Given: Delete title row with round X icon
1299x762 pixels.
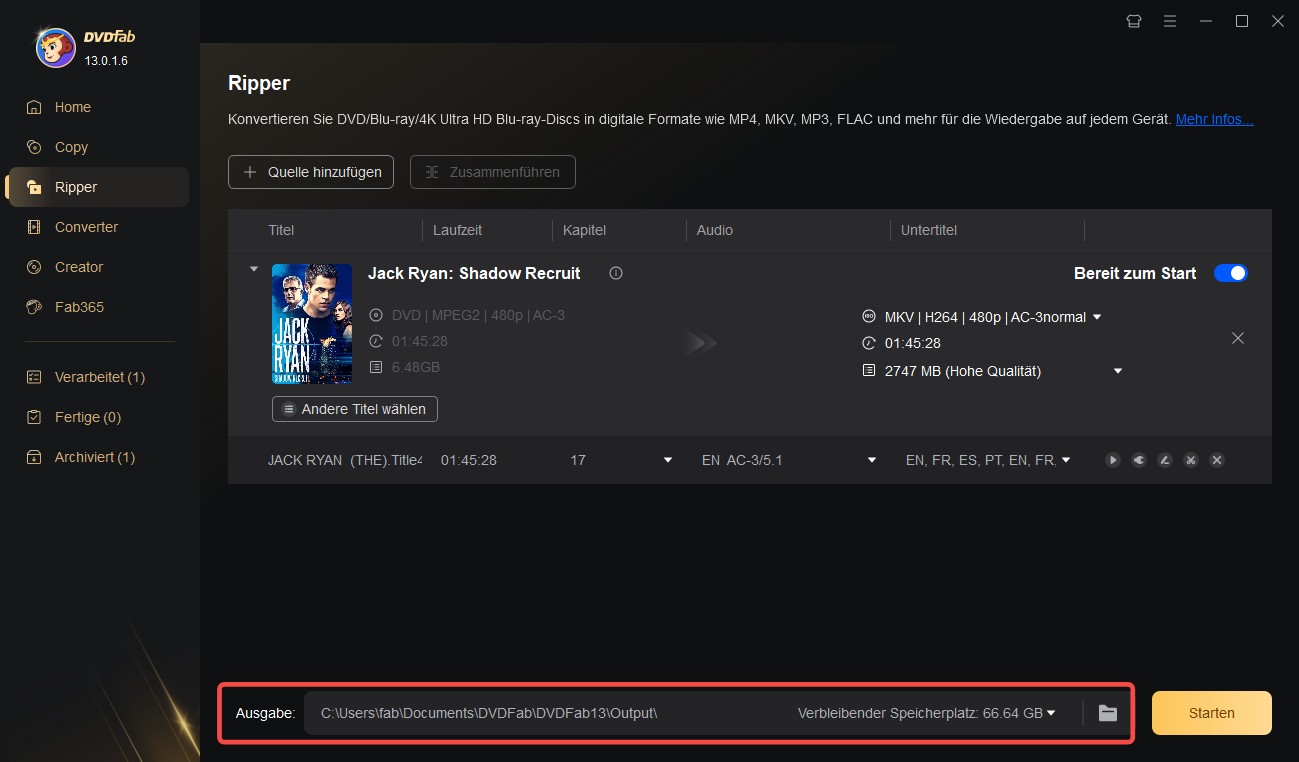Looking at the screenshot, I should (1217, 460).
